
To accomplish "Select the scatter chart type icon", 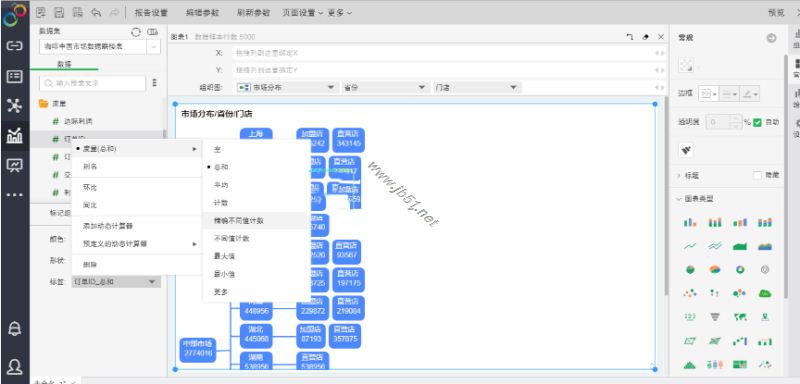I will pyautogui.click(x=690, y=293).
